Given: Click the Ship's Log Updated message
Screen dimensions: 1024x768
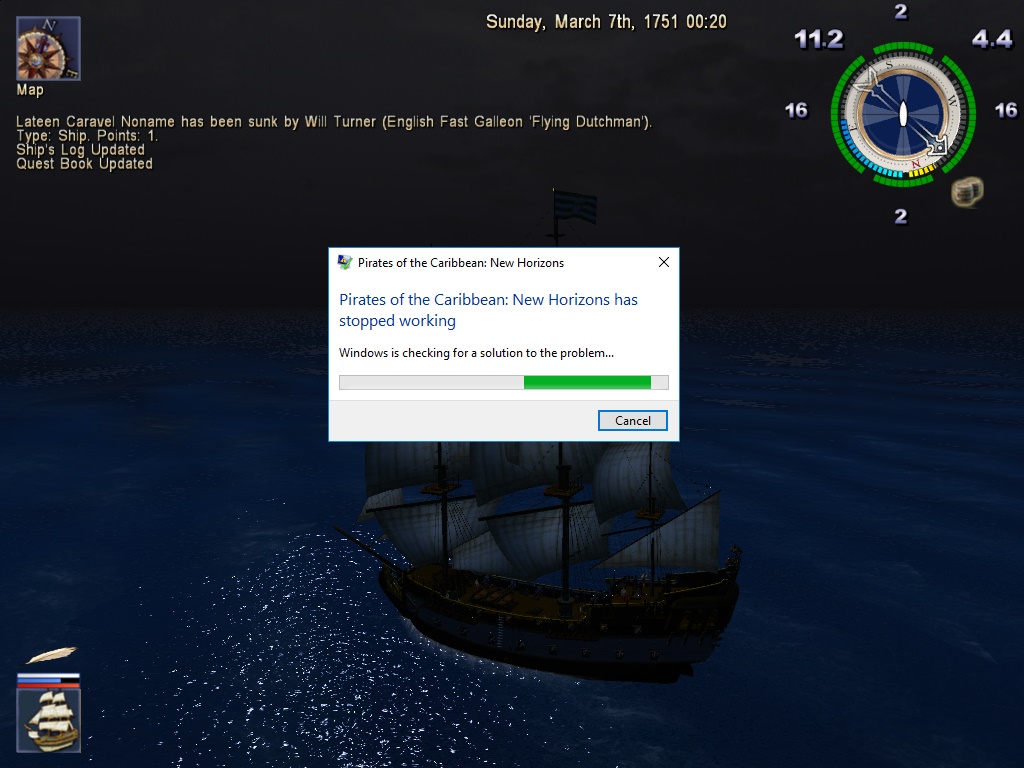Looking at the screenshot, I should tap(80, 150).
